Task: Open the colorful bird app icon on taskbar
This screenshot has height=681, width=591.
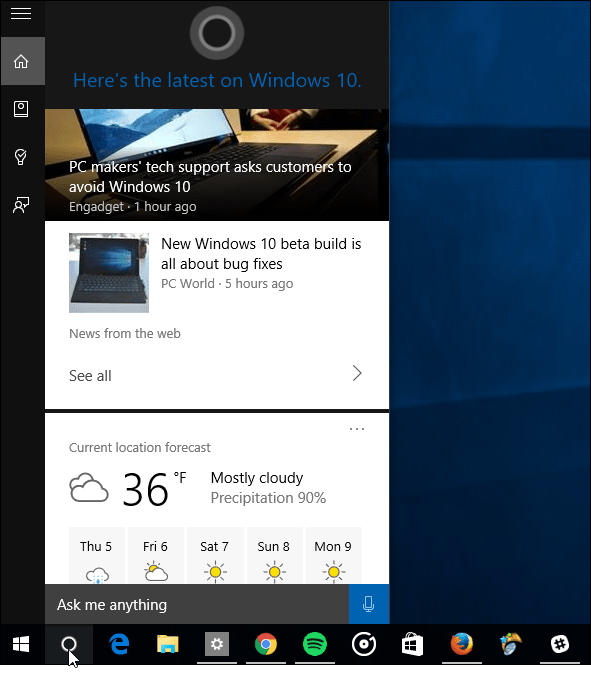Action: (x=511, y=644)
